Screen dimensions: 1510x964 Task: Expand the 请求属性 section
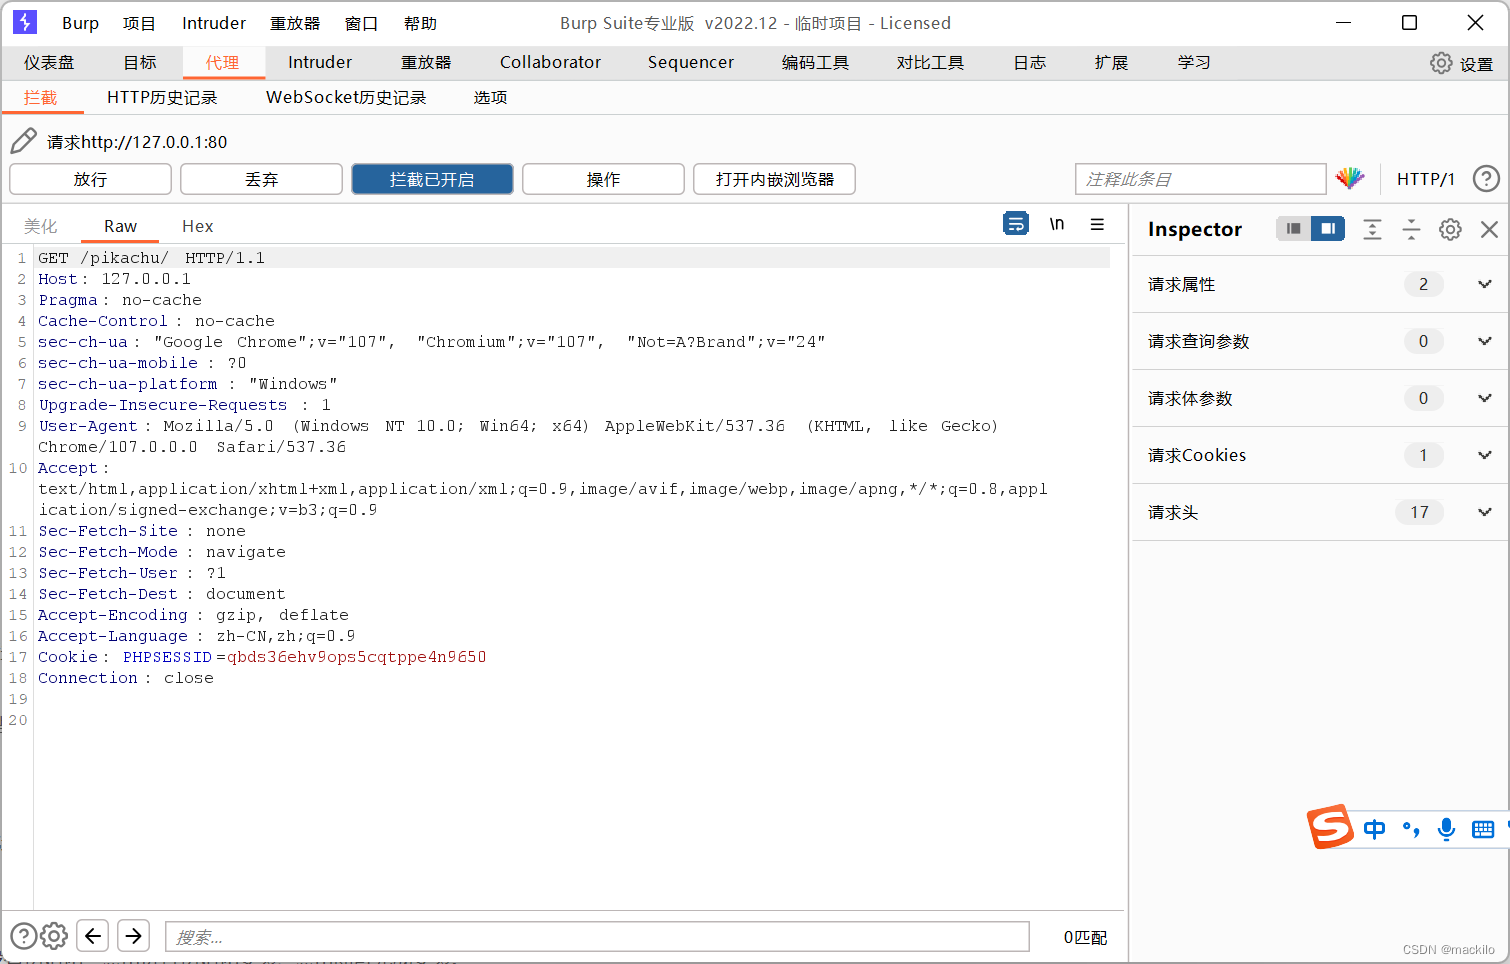click(1484, 284)
